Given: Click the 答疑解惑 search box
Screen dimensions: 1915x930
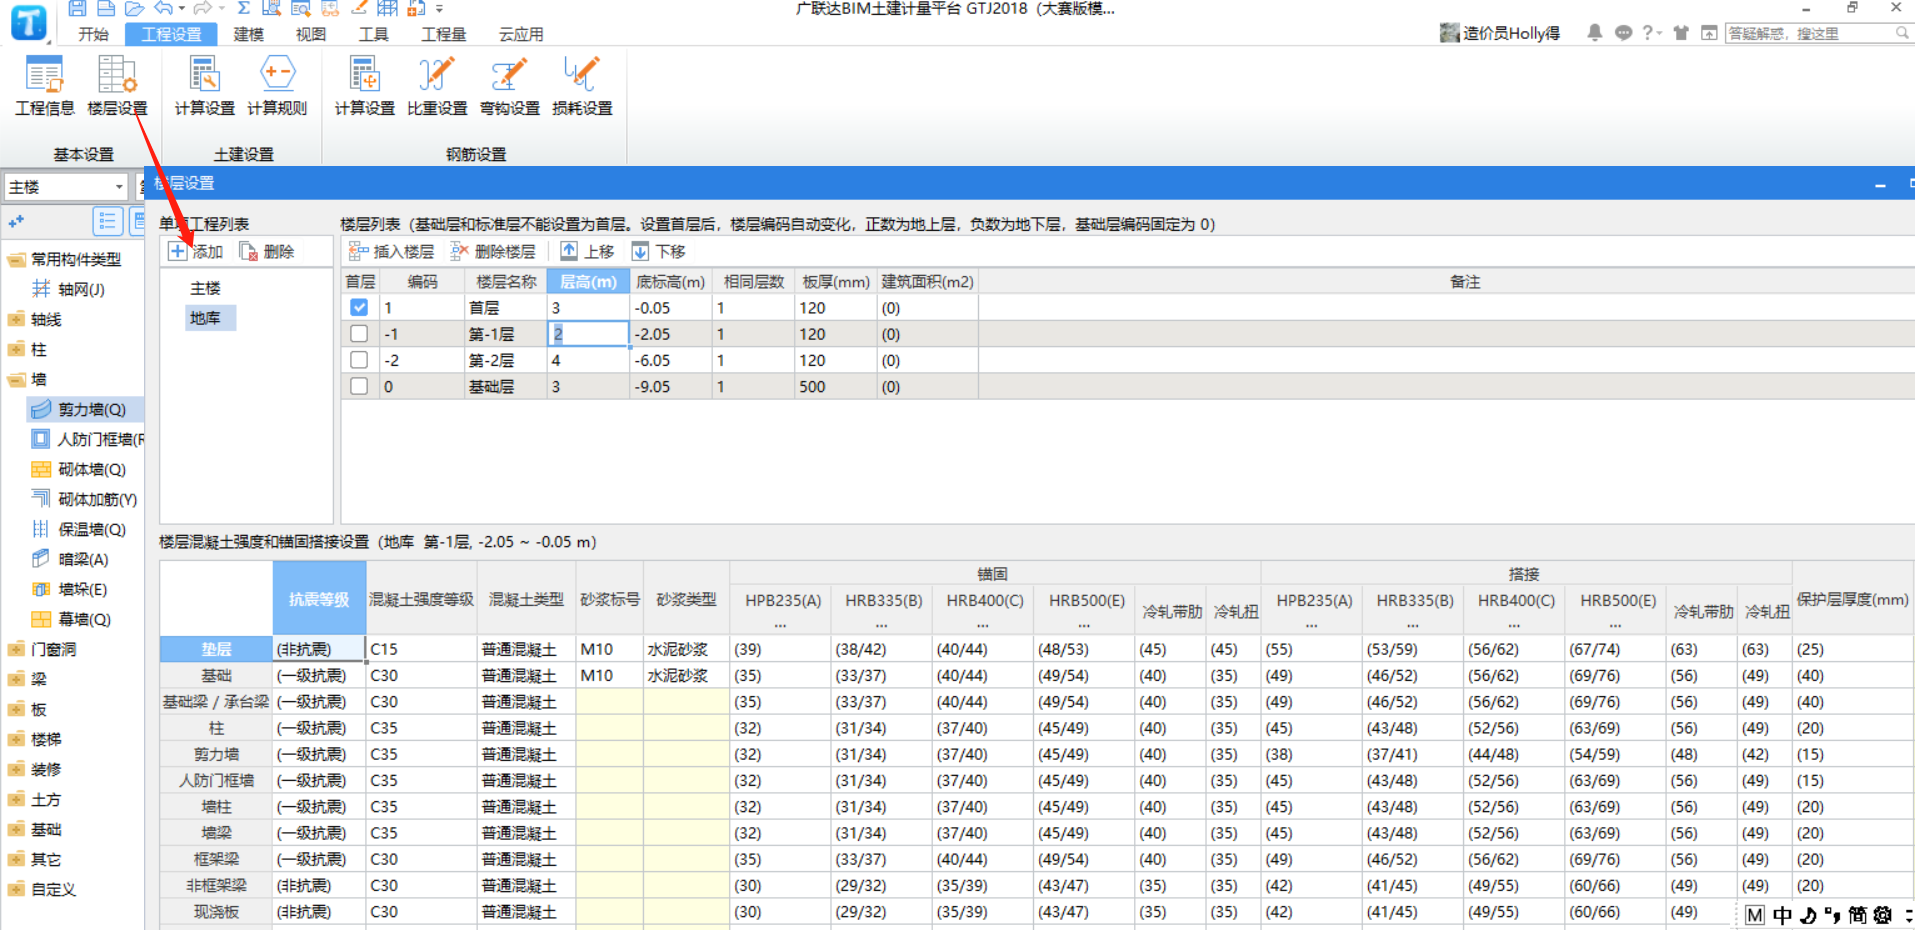Looking at the screenshot, I should tap(1818, 33).
